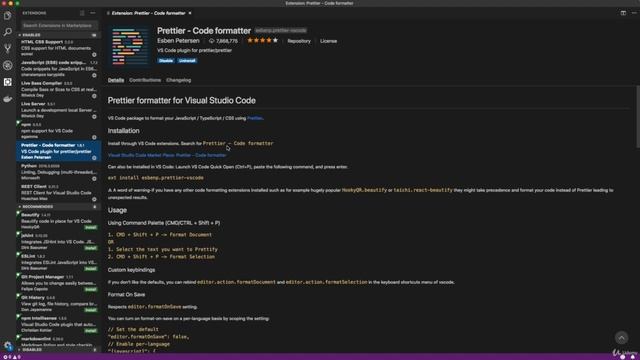640x360 pixels.
Task: Click the Uninstall button for Prettier
Action: pos(187,60)
